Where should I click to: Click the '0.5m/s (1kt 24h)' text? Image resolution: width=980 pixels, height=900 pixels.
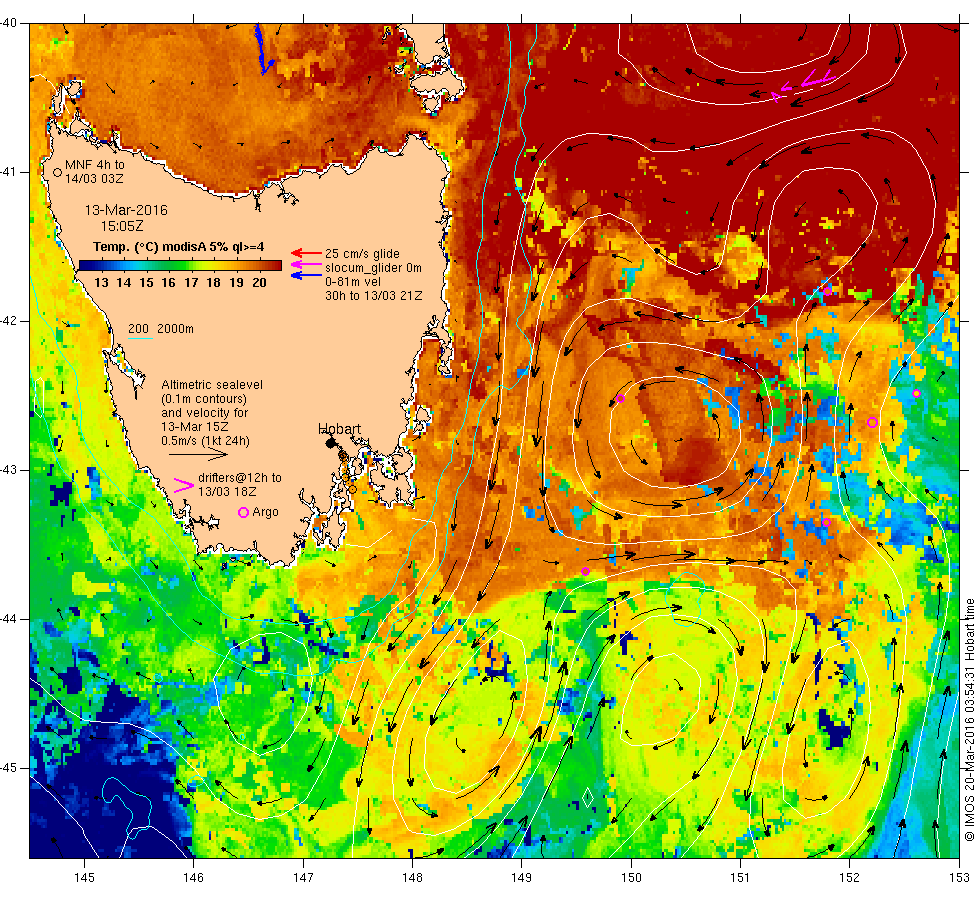[x=205, y=441]
